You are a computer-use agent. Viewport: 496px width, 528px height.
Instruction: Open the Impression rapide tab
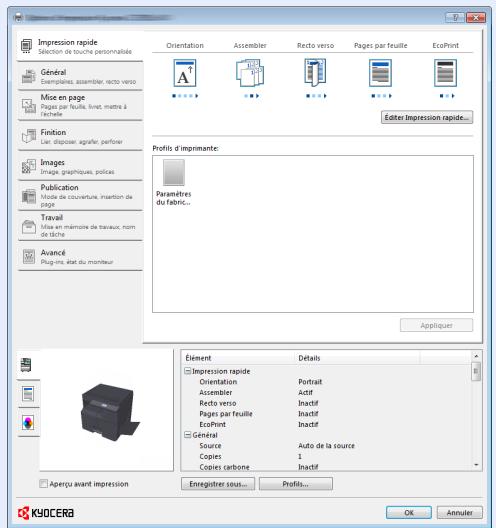pos(80,46)
